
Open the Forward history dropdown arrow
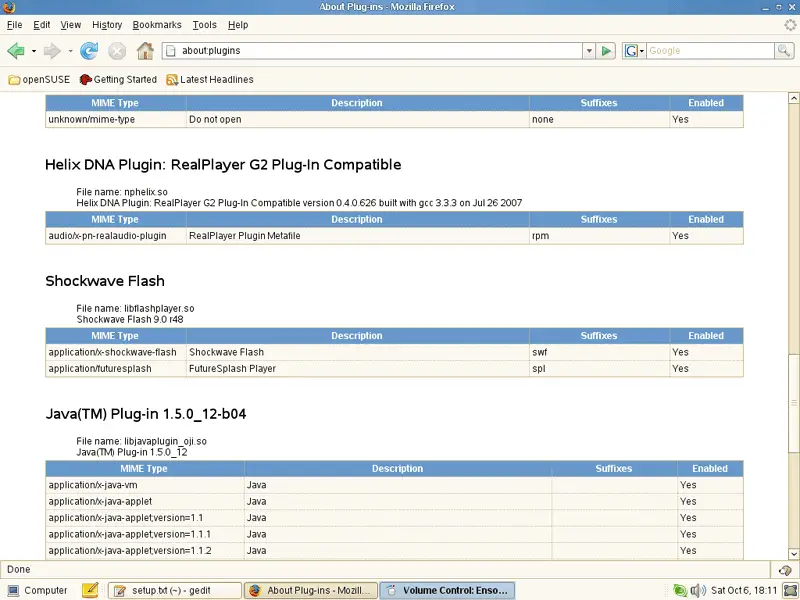pos(70,51)
